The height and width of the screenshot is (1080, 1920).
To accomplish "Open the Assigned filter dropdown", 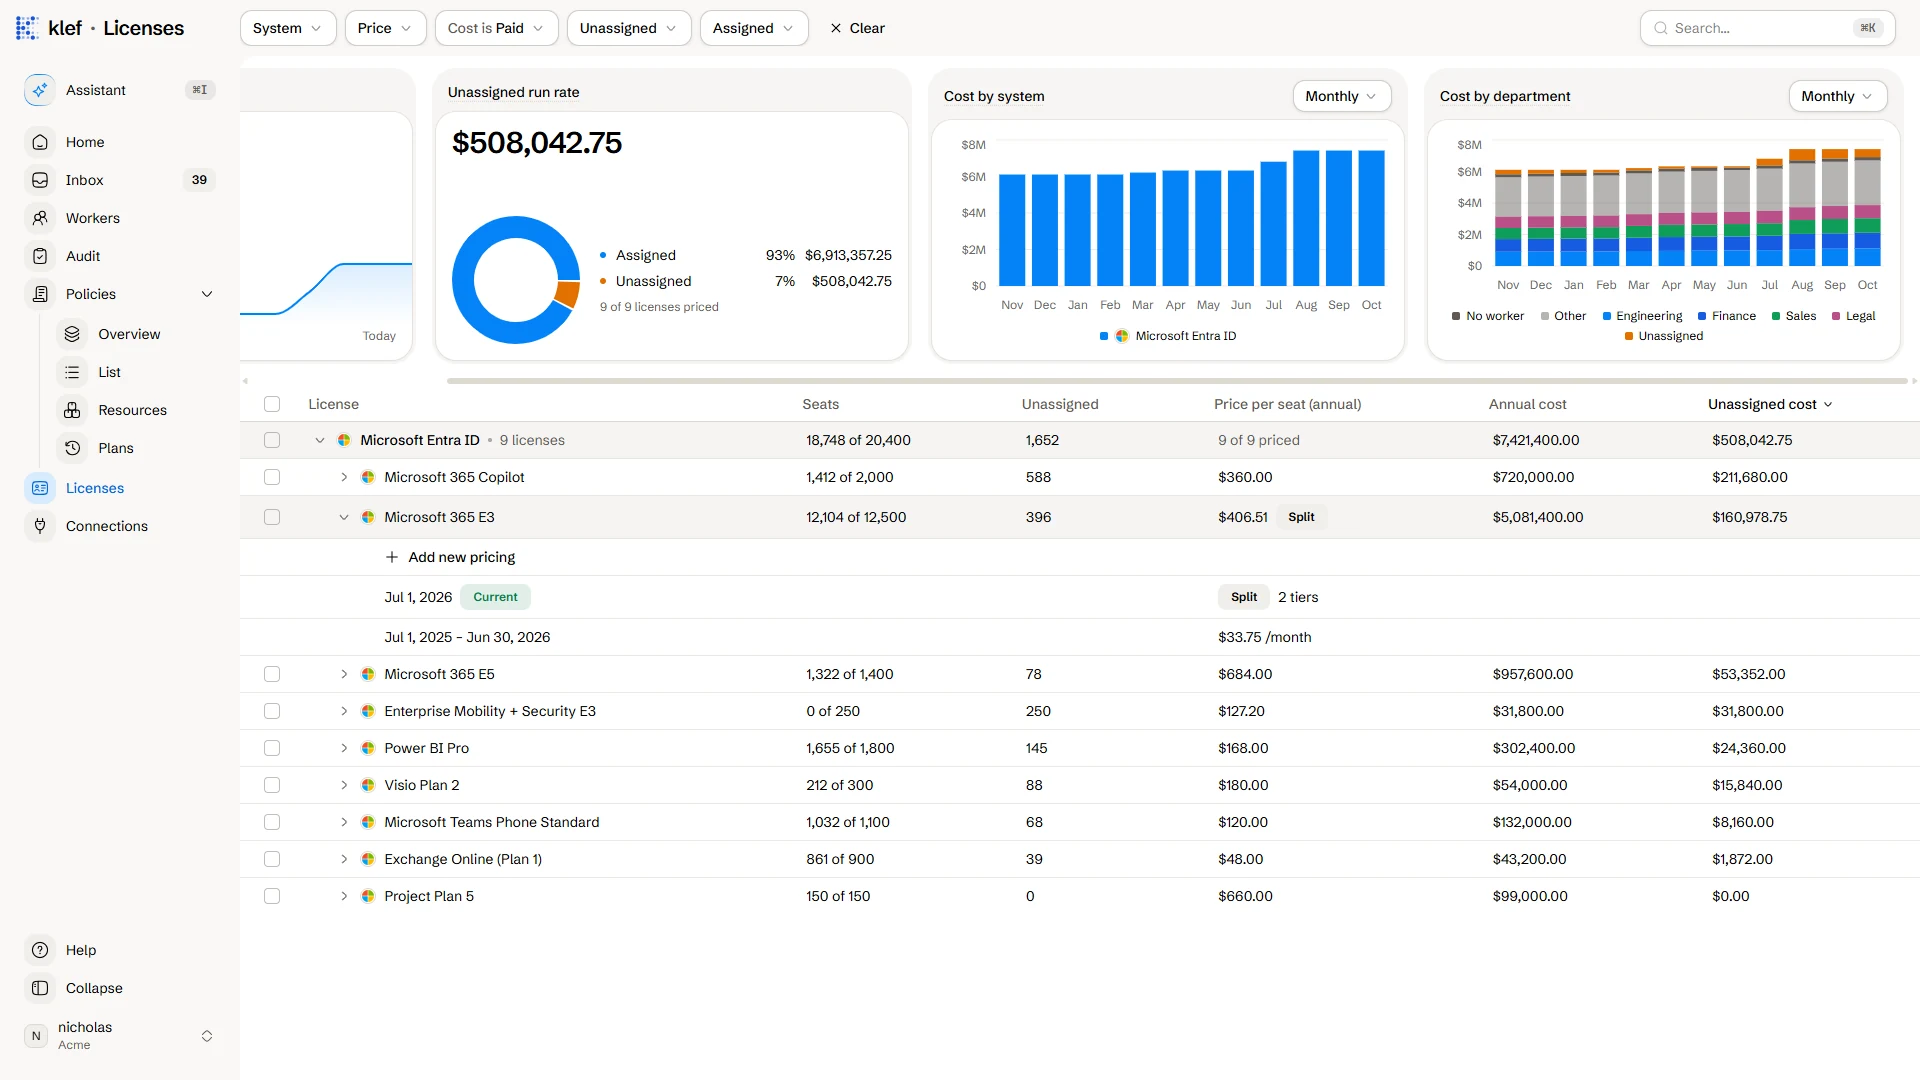I will [x=754, y=28].
